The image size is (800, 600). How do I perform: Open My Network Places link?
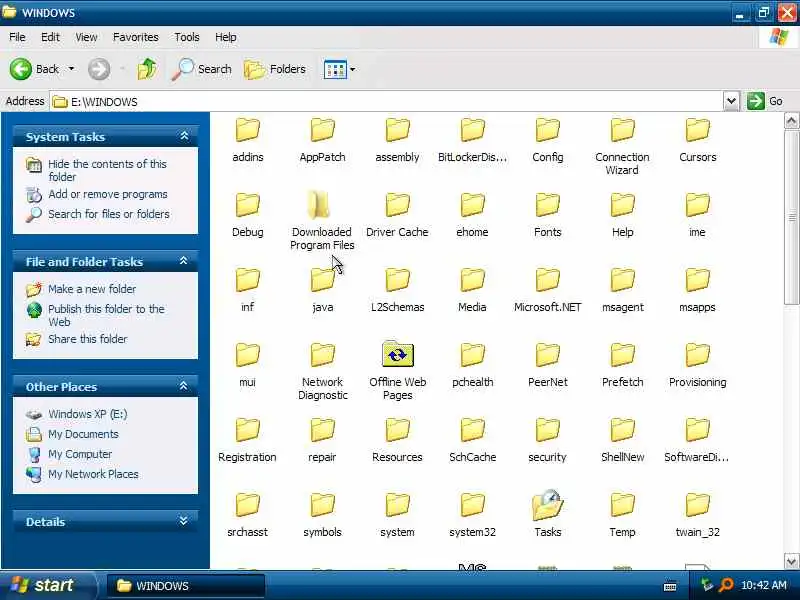click(x=82, y=474)
